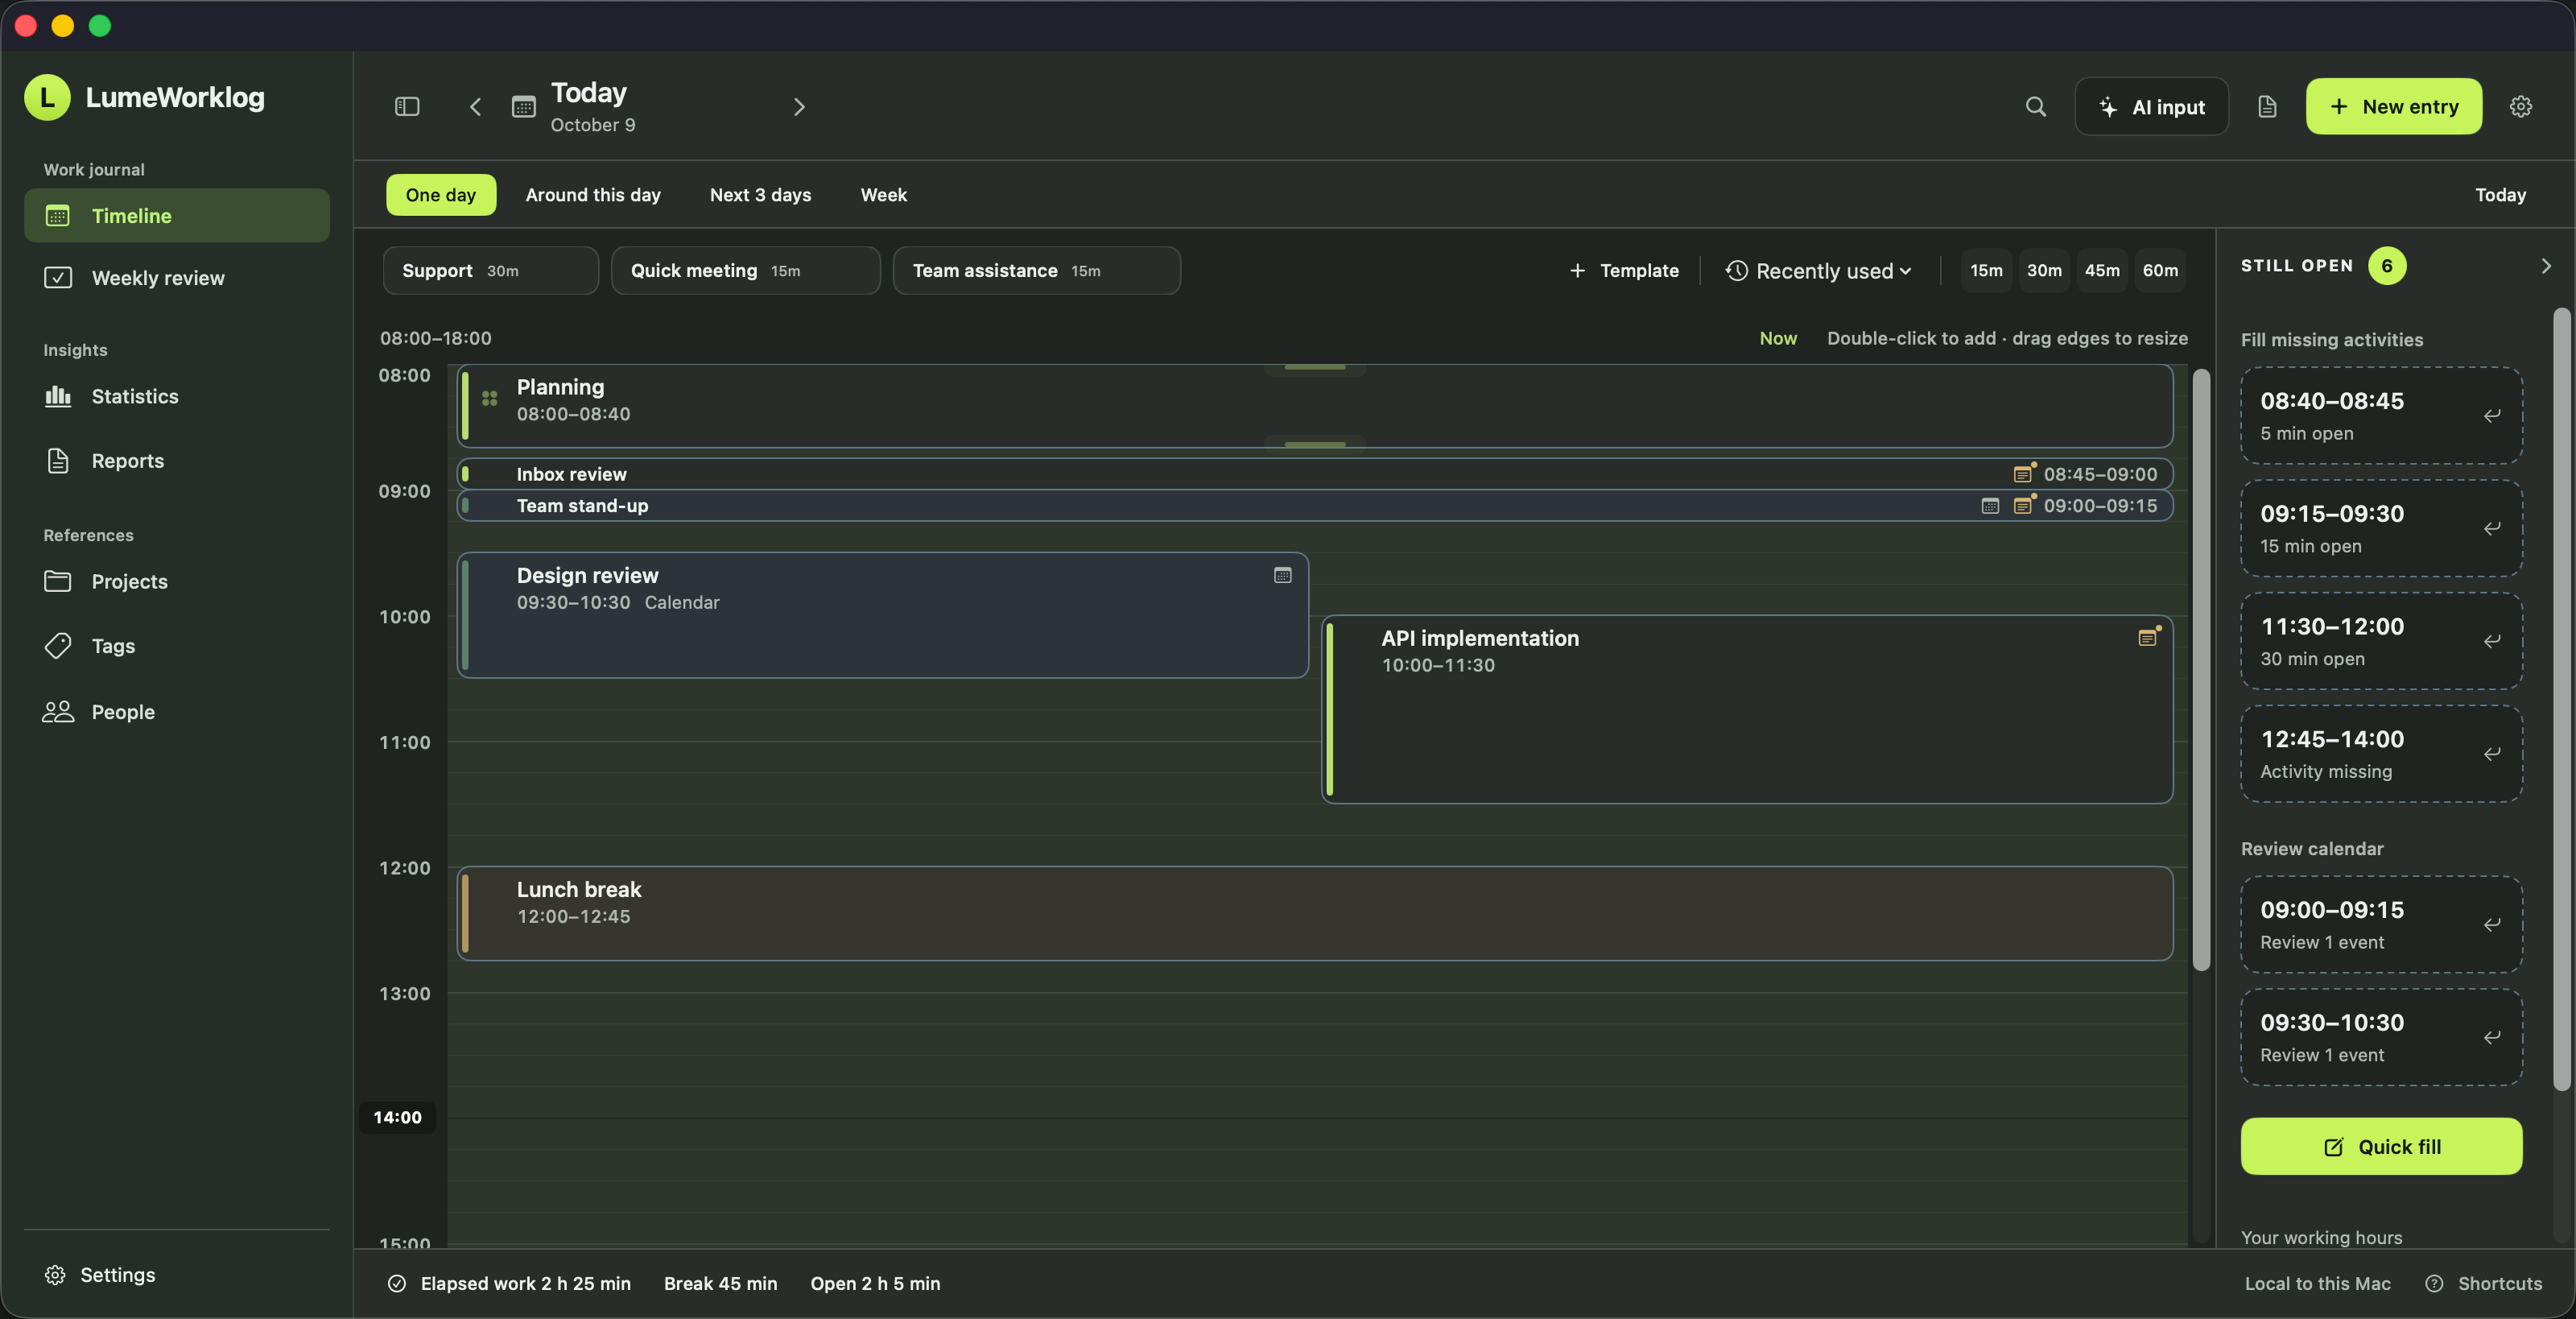Click the timeline vertical scrollbar

coord(2200,670)
